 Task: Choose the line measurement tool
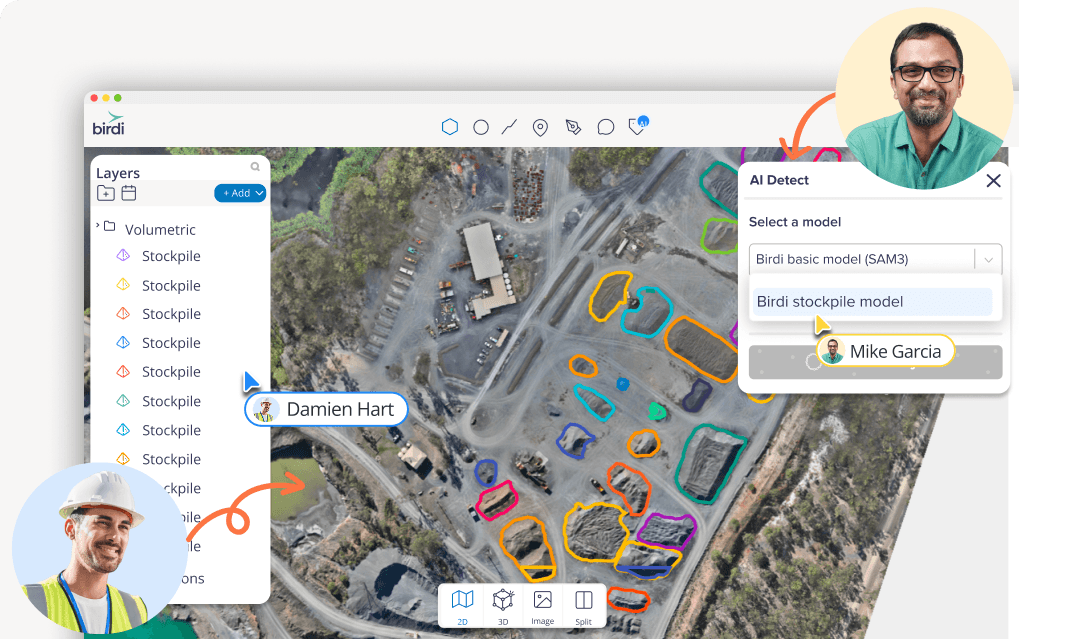pos(509,127)
